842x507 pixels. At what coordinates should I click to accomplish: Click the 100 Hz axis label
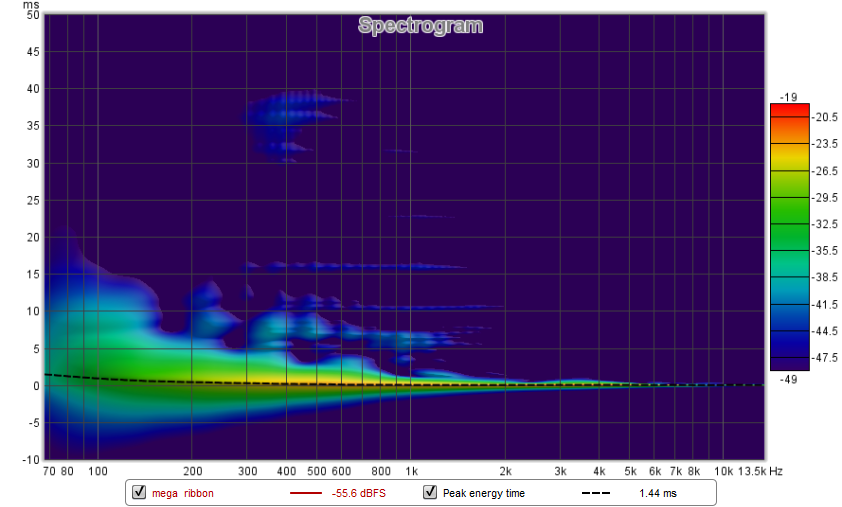tap(98, 471)
